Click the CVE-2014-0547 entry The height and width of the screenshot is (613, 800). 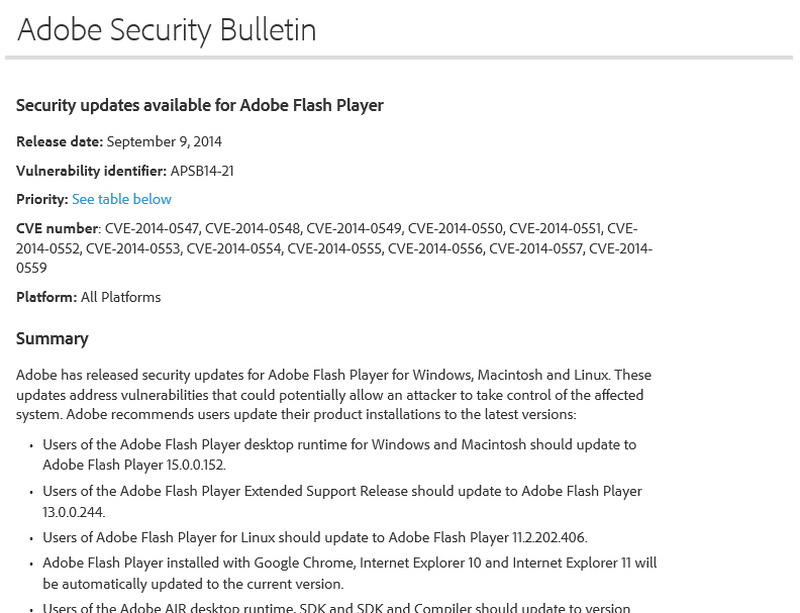151,229
